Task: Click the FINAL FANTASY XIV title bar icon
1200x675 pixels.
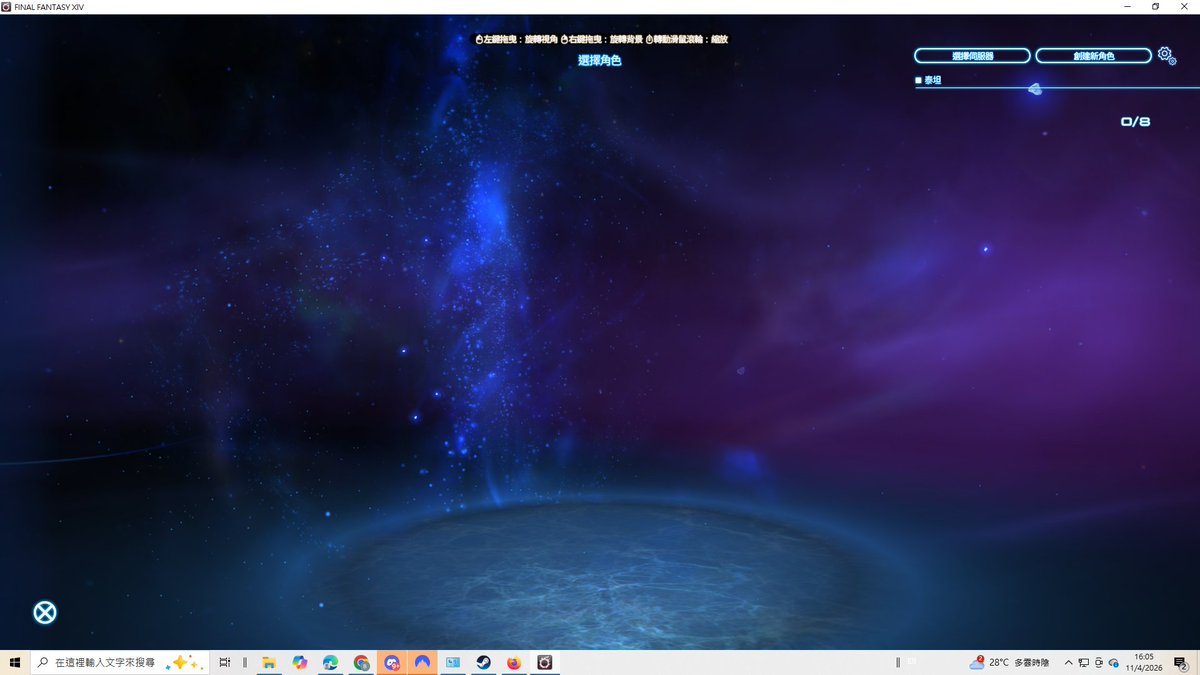Action: pyautogui.click(x=6, y=6)
